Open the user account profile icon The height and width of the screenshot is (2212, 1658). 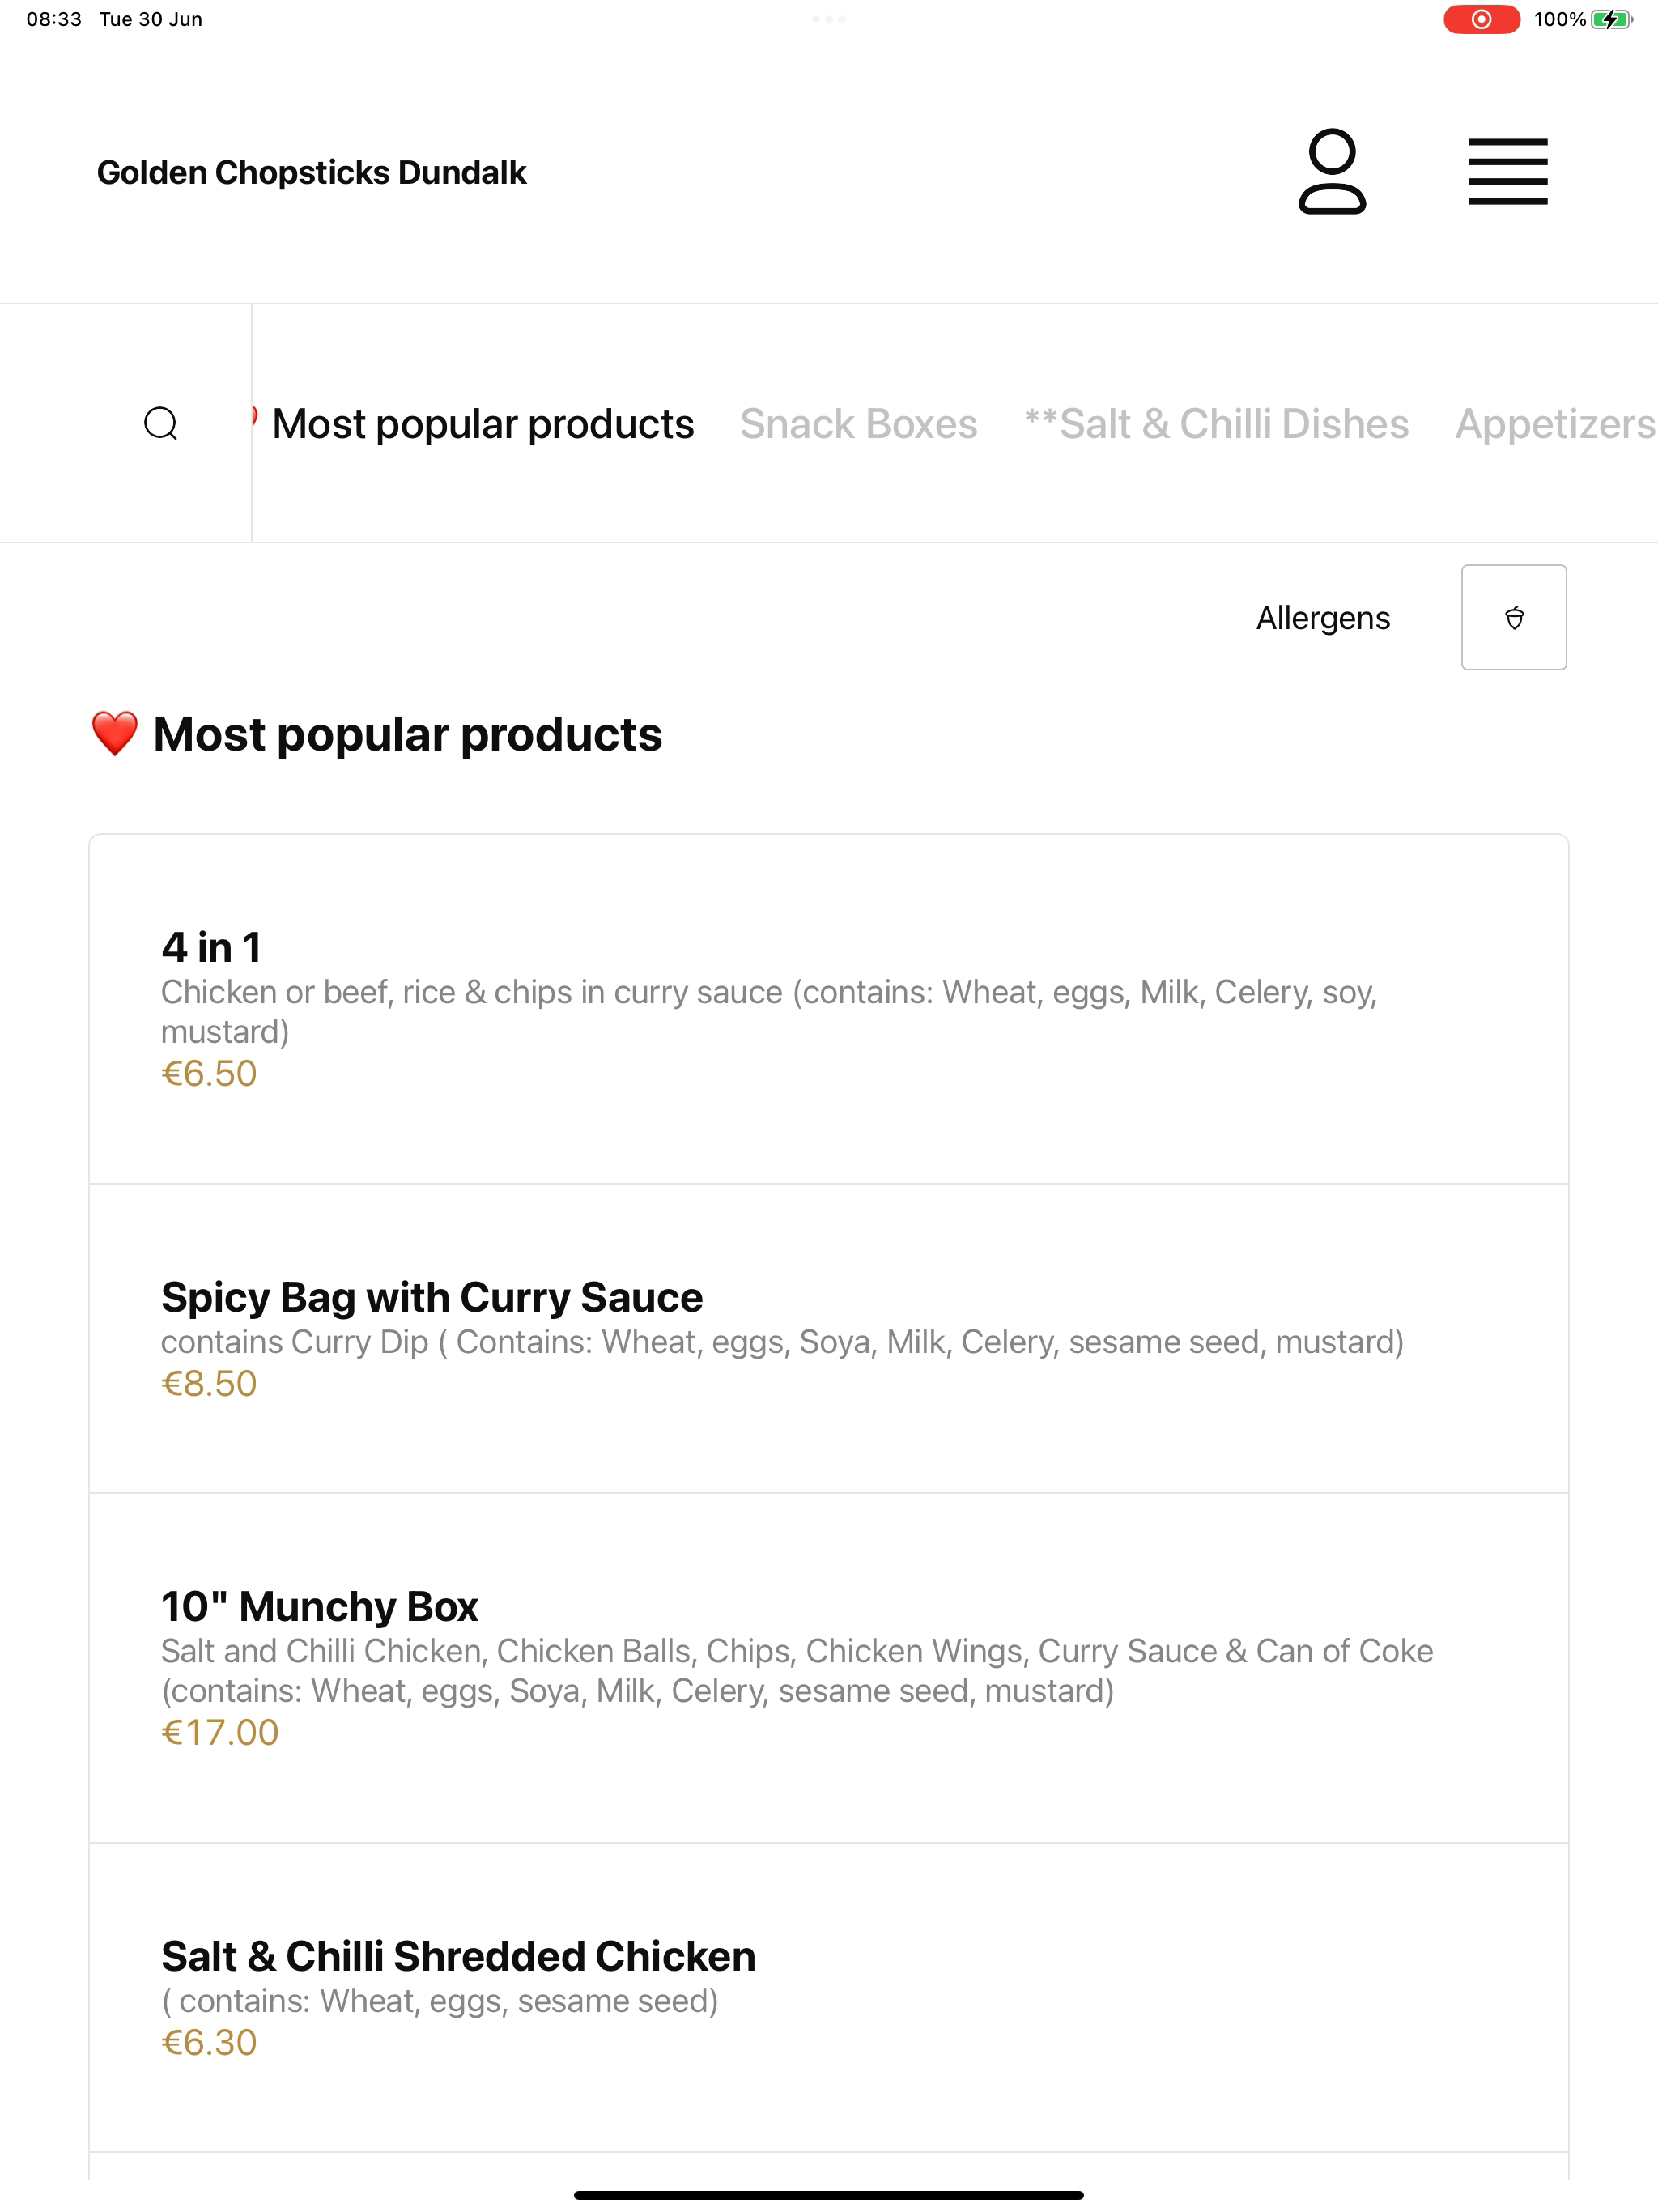click(1332, 171)
